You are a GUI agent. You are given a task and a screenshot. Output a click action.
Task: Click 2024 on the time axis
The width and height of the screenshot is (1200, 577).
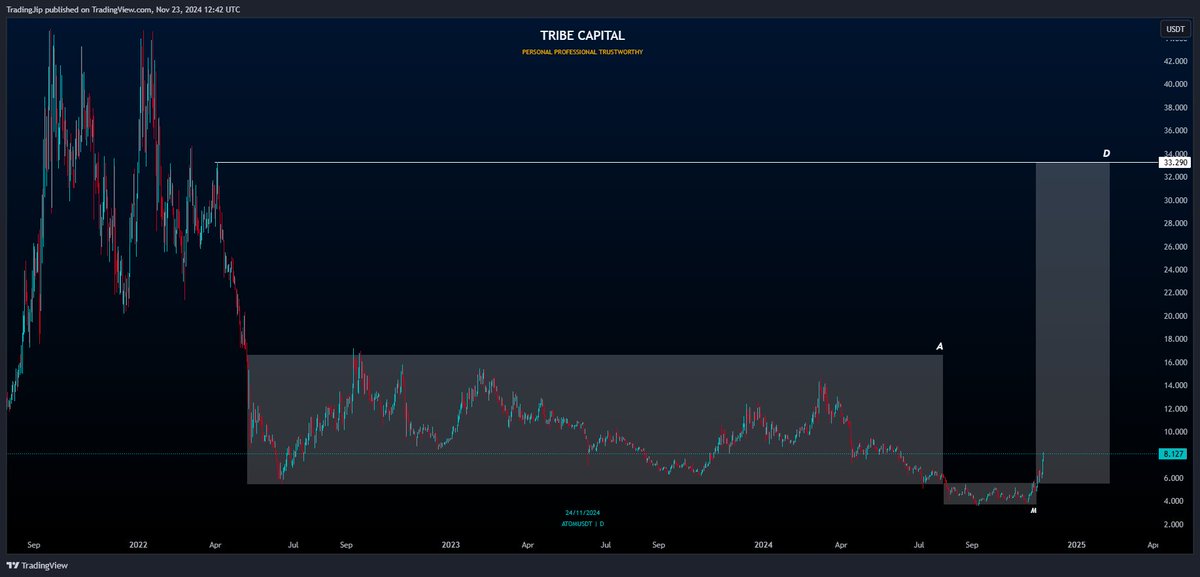(764, 545)
